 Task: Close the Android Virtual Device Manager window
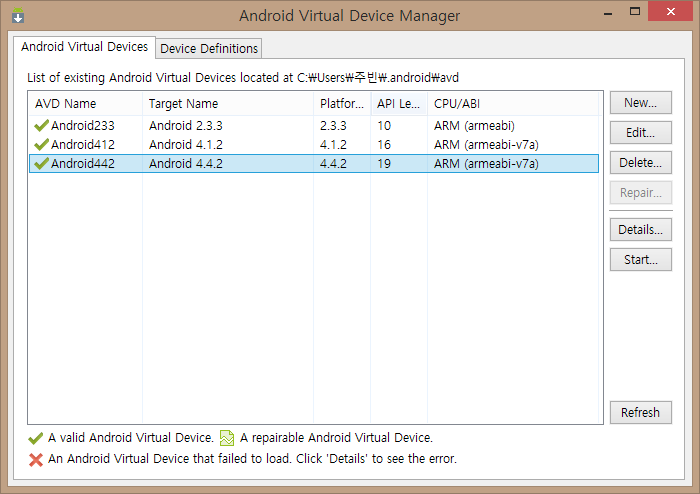pyautogui.click(x=671, y=12)
